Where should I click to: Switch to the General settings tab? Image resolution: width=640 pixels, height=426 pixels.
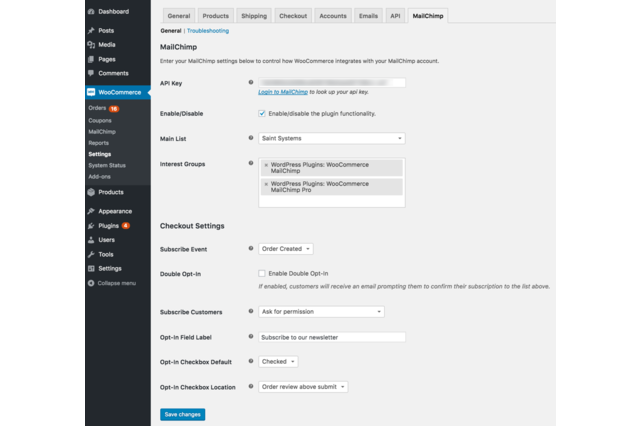point(179,16)
